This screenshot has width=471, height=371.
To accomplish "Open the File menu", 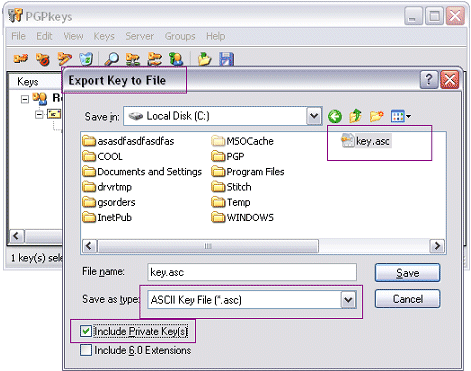I will coord(18,36).
